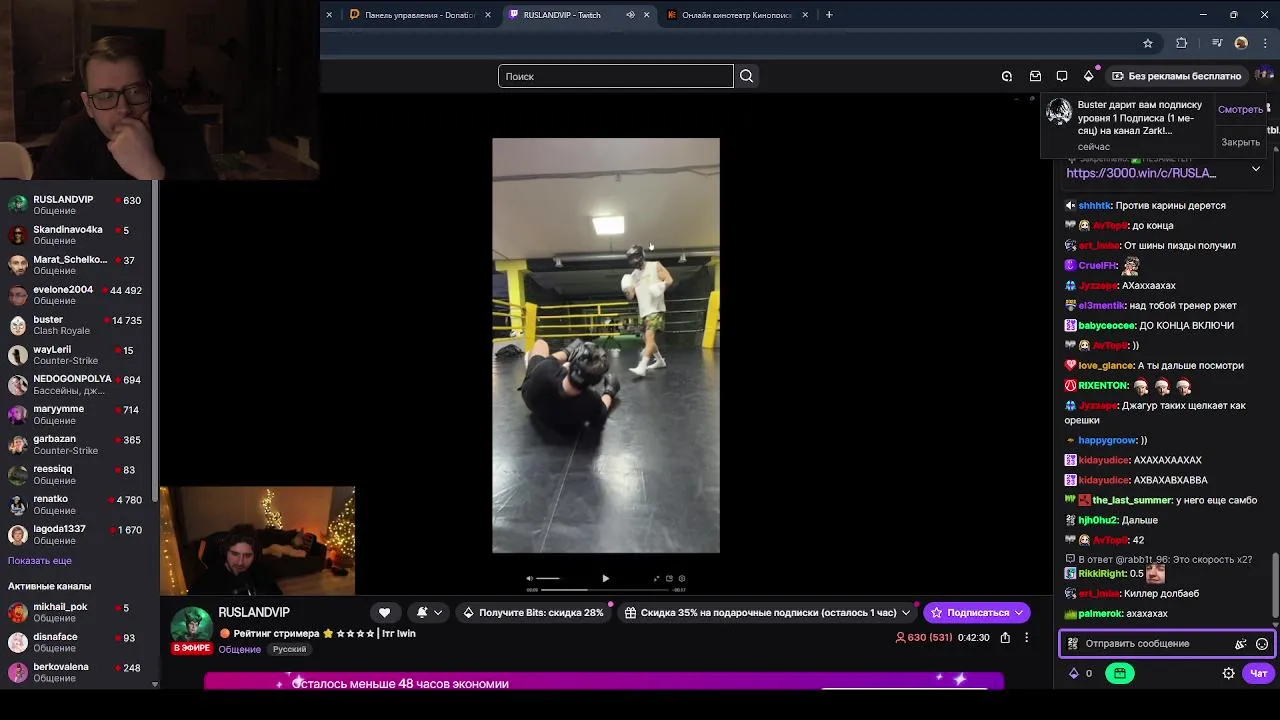Image resolution: width=1280 pixels, height=720 pixels.
Task: Seek on the video progress bar
Action: click(606, 590)
